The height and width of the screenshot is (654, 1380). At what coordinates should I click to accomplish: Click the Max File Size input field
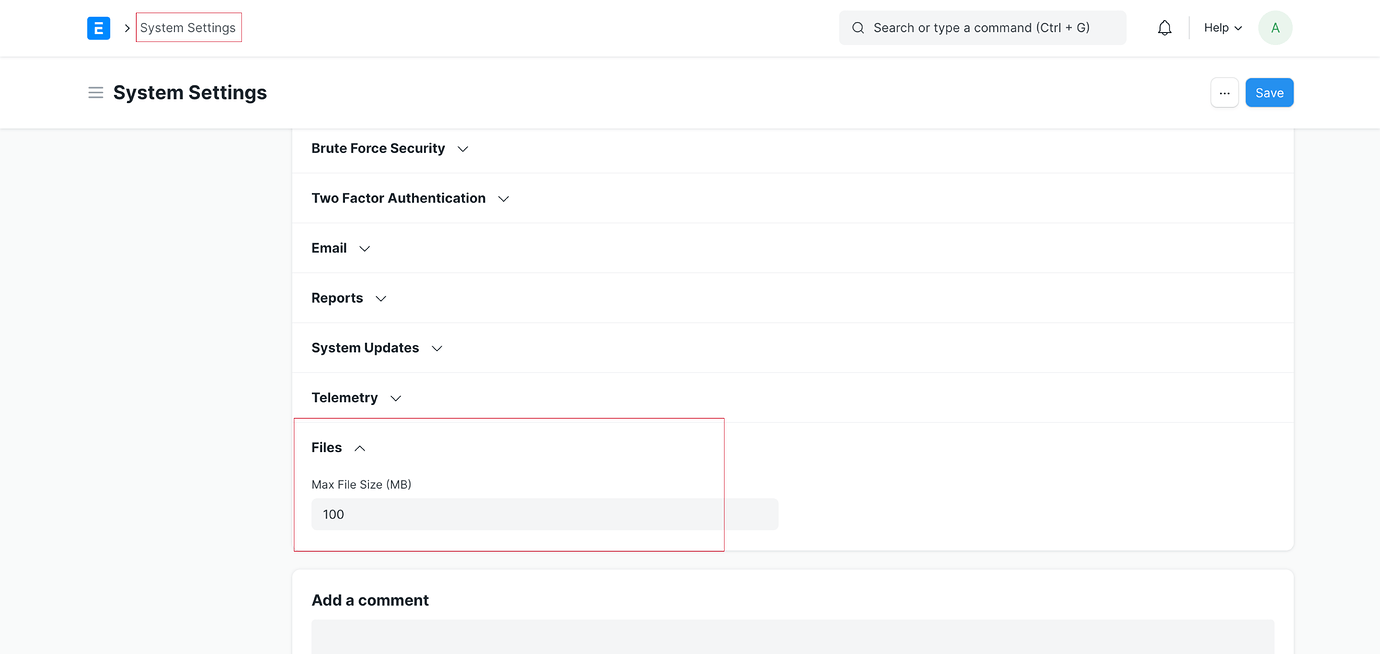(545, 513)
